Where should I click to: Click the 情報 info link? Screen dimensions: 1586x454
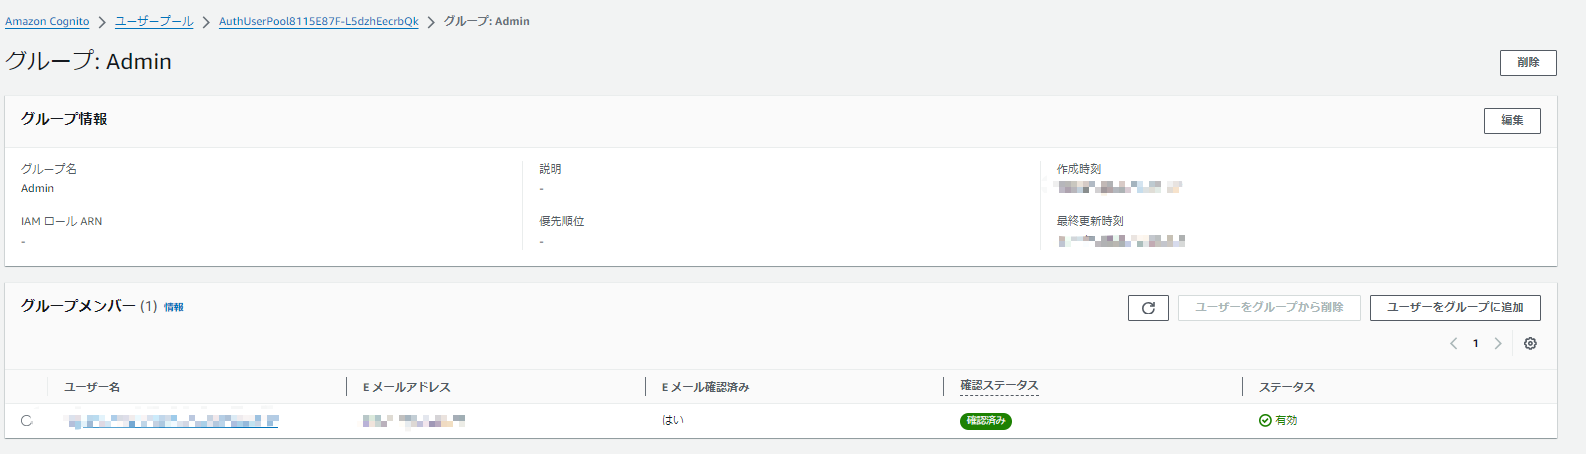coord(174,307)
